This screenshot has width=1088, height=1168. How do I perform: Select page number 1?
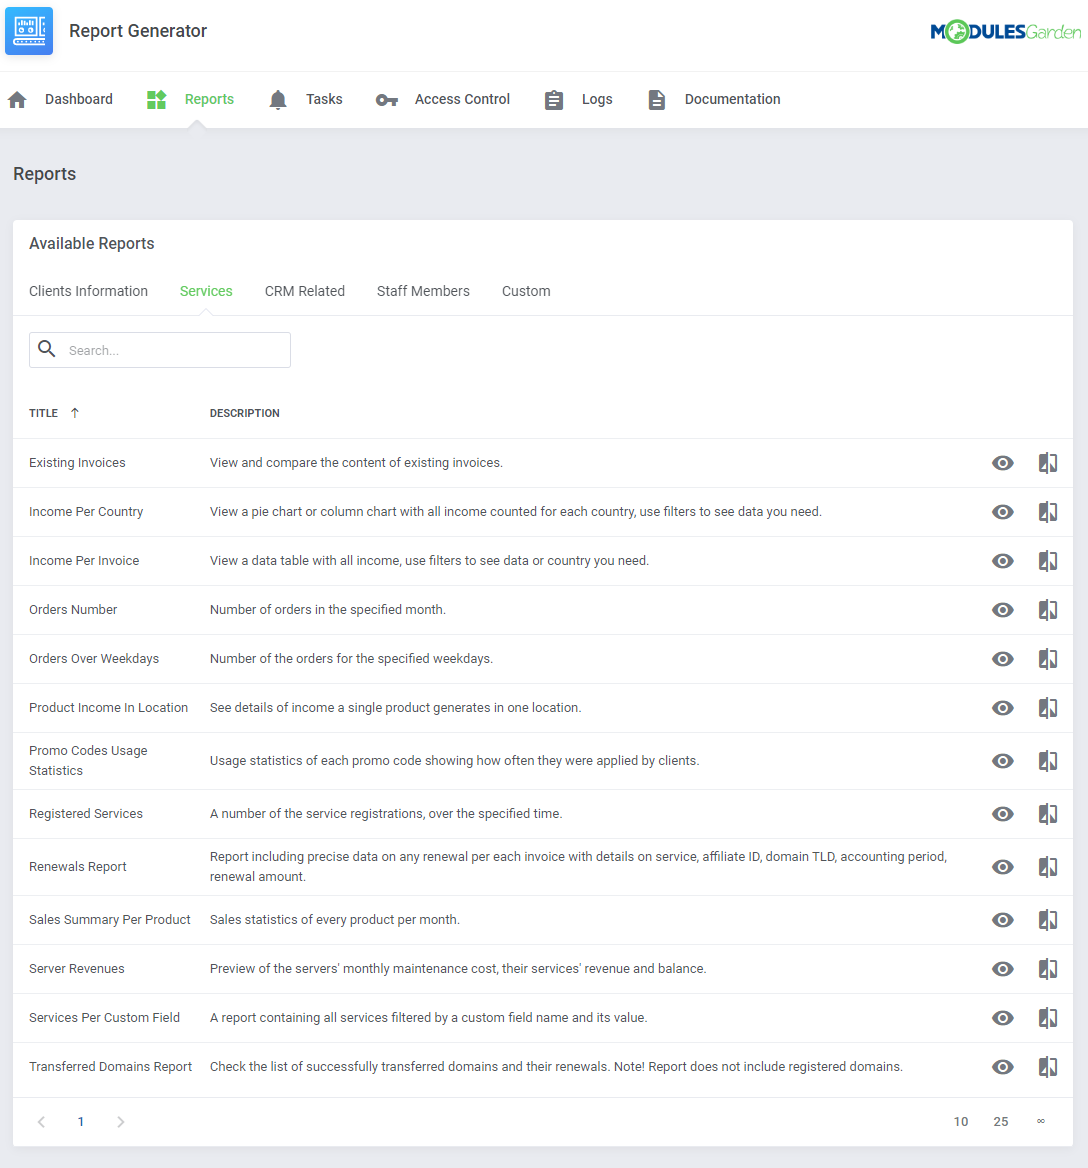pyautogui.click(x=80, y=1122)
